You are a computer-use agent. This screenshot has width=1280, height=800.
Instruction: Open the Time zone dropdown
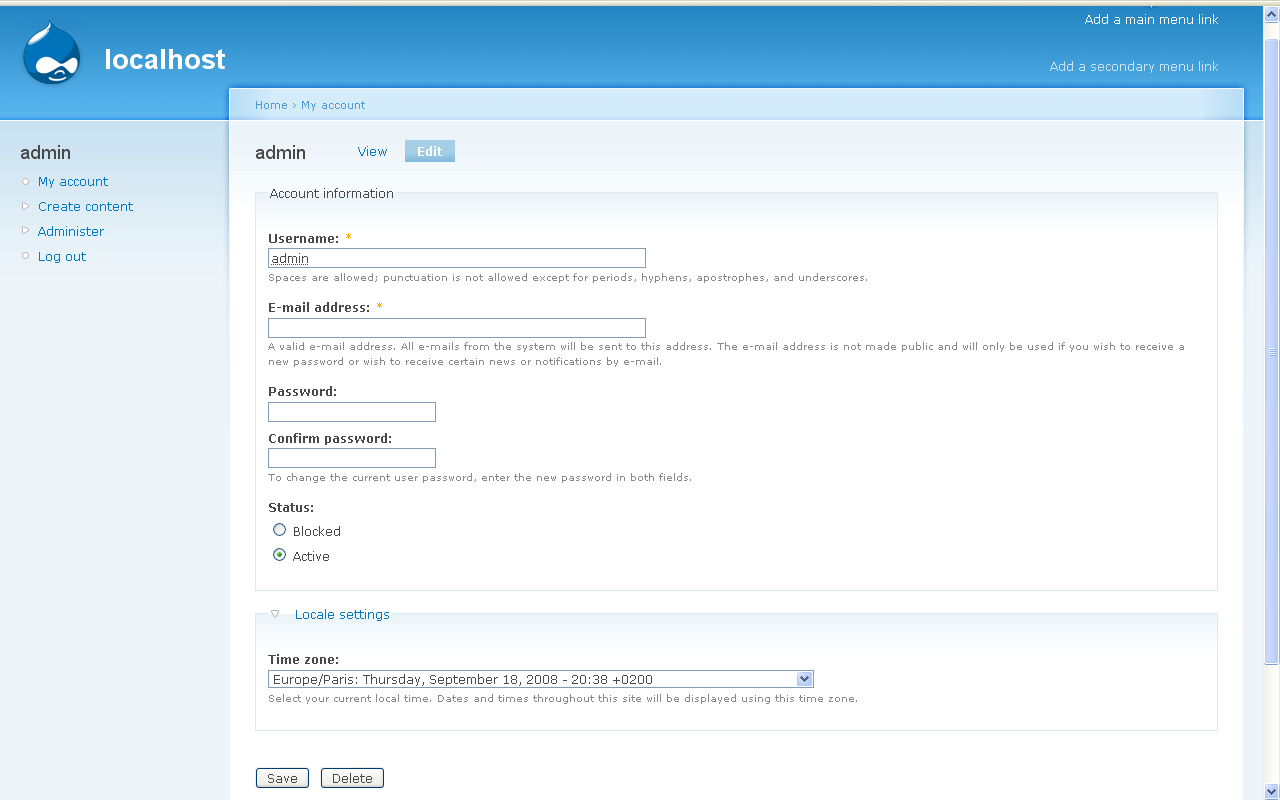541,679
